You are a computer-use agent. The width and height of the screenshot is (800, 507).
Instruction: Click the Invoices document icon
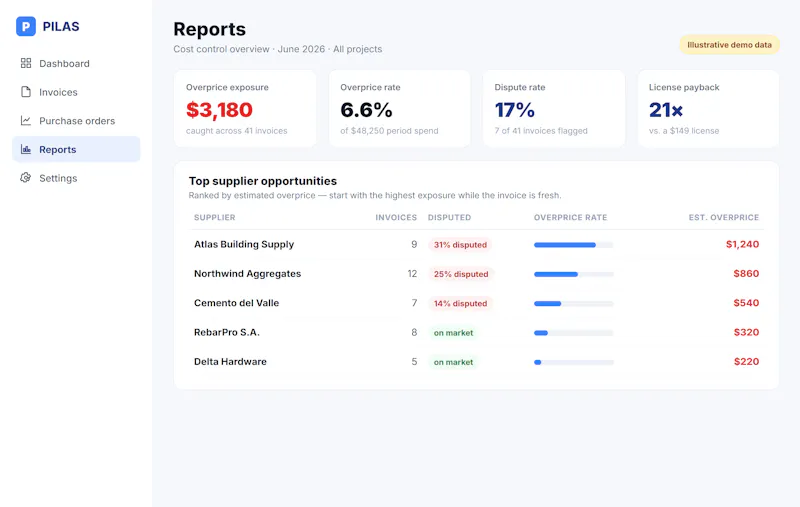(26, 92)
